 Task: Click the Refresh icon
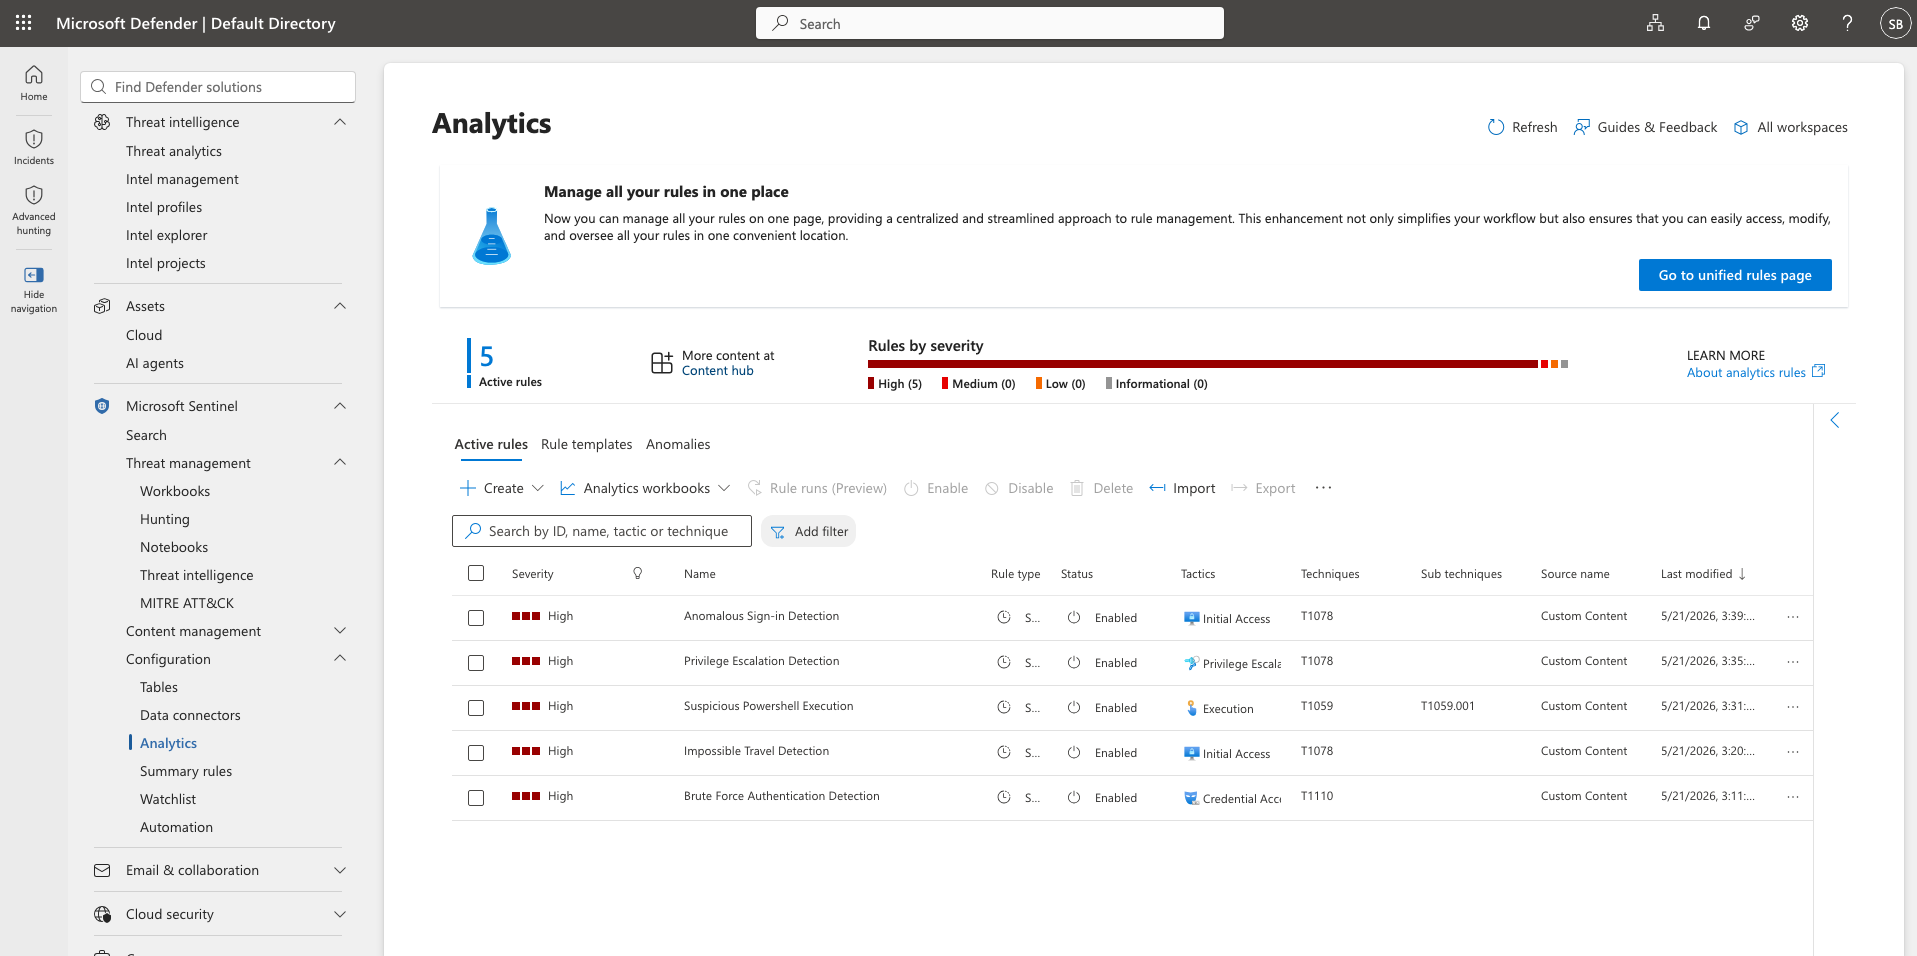pos(1496,127)
